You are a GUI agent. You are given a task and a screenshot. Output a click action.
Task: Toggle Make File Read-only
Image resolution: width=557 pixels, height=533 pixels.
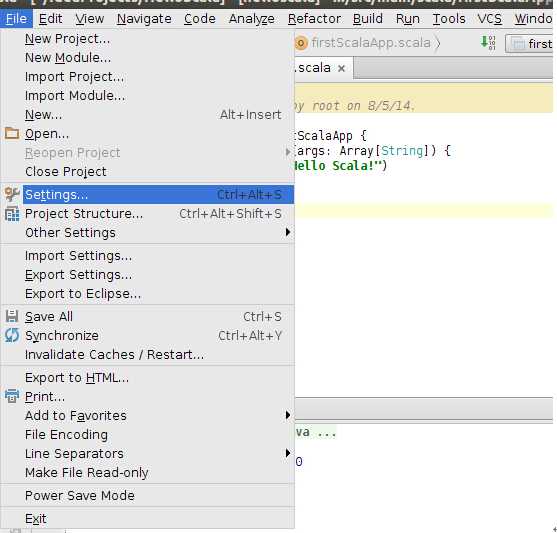tap(147, 473)
